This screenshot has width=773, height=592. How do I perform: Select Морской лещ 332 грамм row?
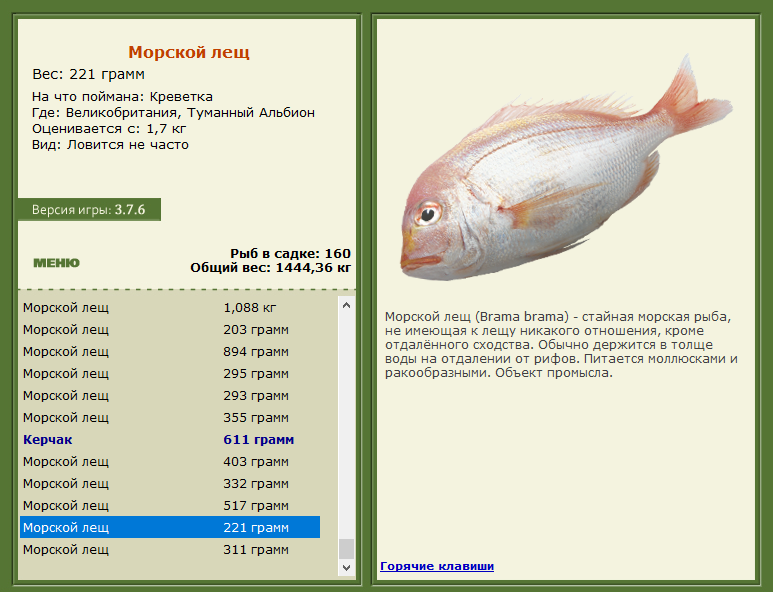tap(170, 484)
